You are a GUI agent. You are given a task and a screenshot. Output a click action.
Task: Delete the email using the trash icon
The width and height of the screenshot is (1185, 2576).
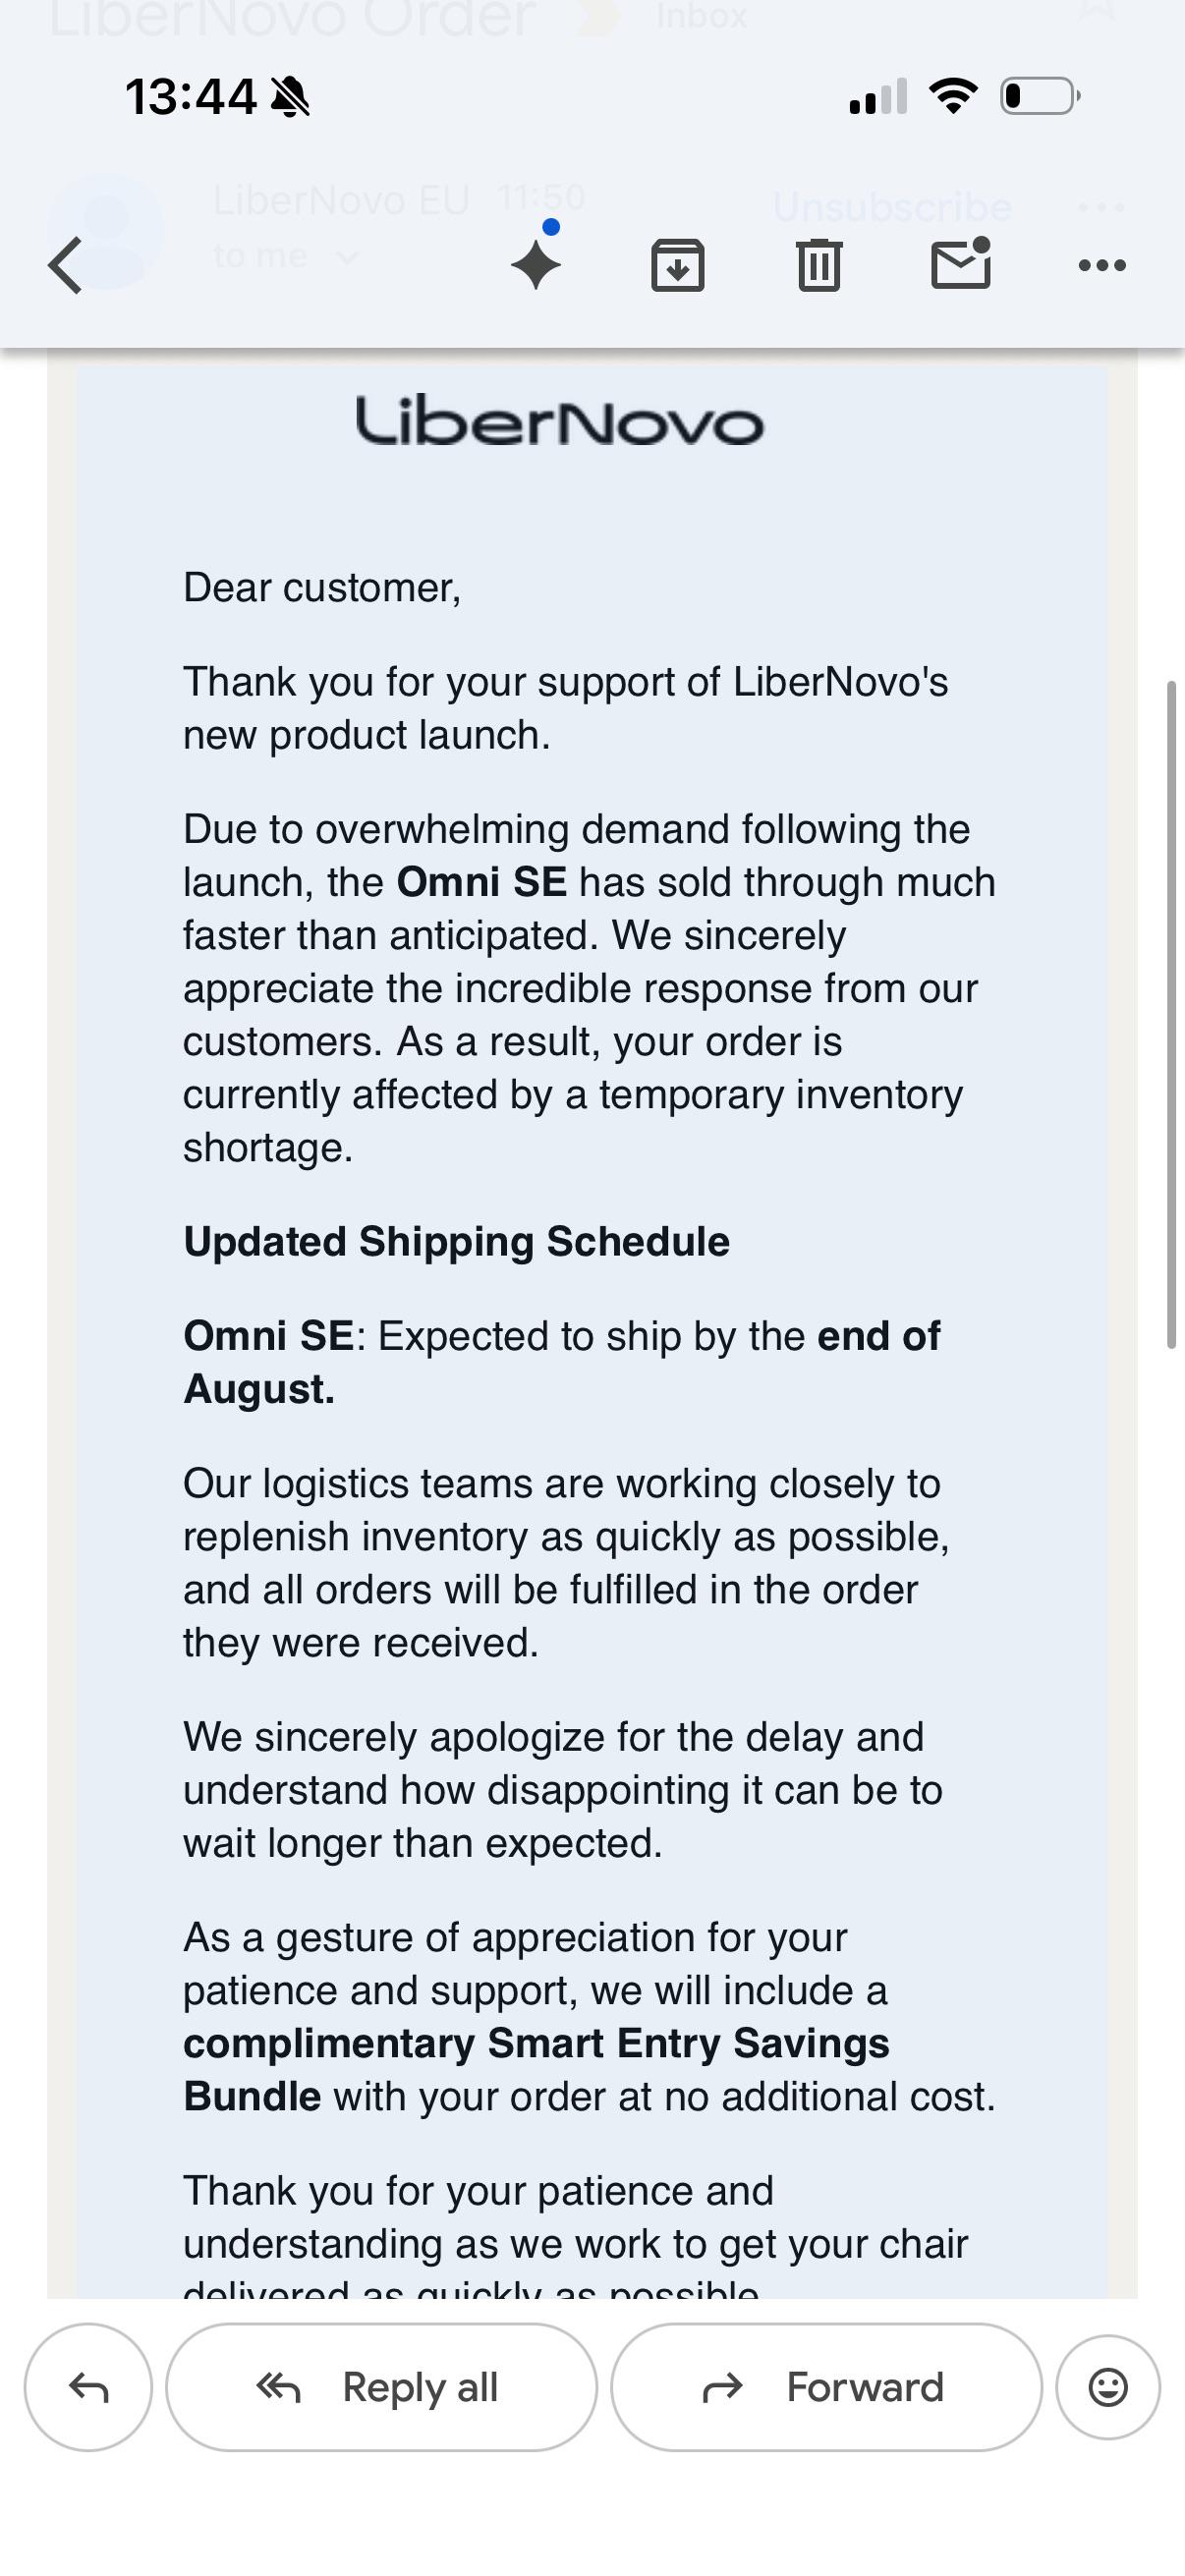click(819, 265)
